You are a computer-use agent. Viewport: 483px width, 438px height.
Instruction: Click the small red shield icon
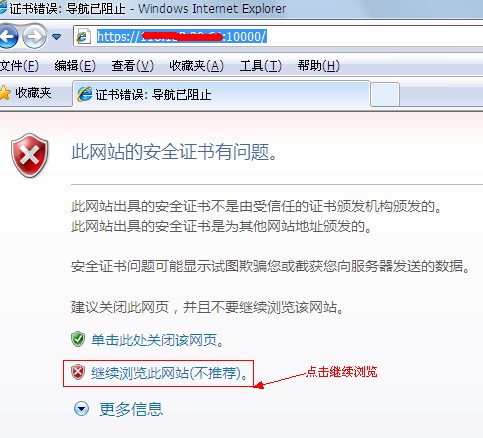click(x=78, y=372)
